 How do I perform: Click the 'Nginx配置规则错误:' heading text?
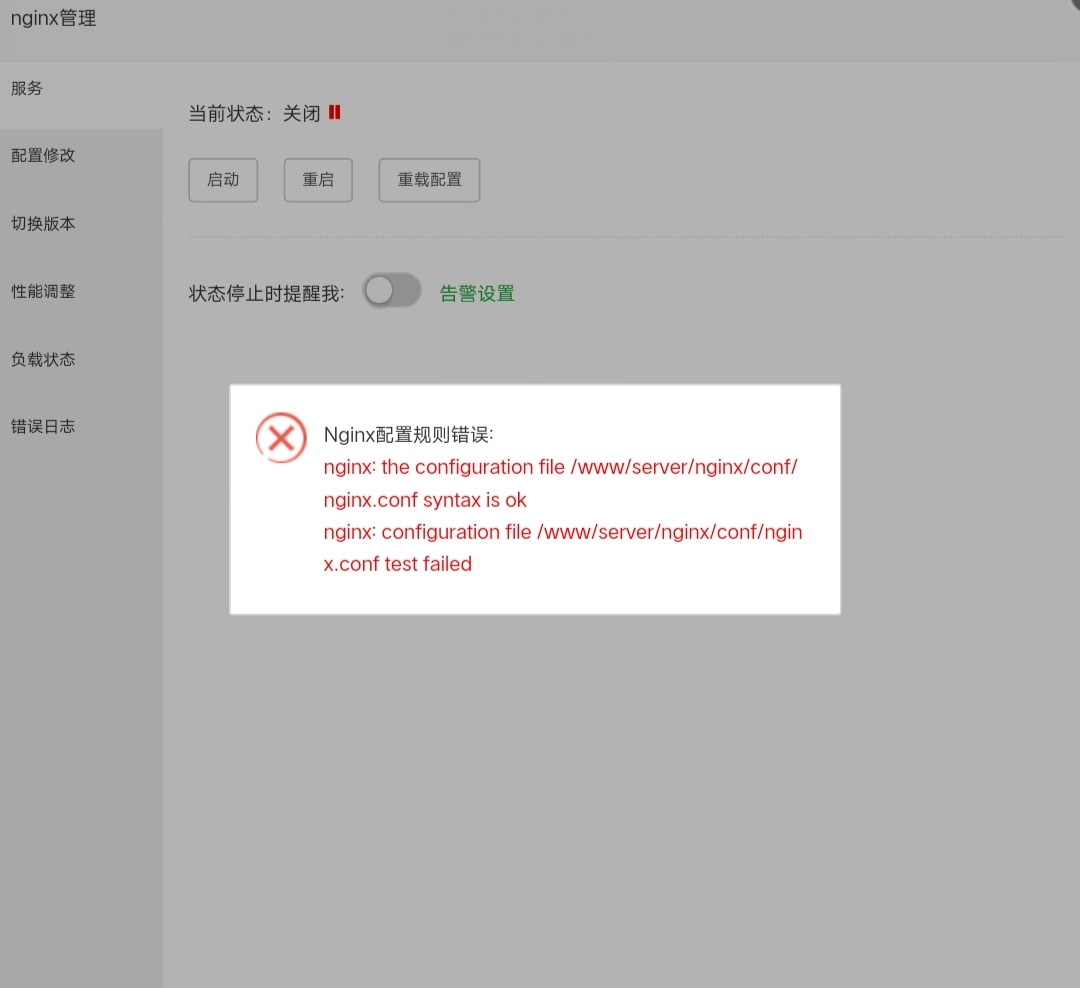pyautogui.click(x=408, y=435)
